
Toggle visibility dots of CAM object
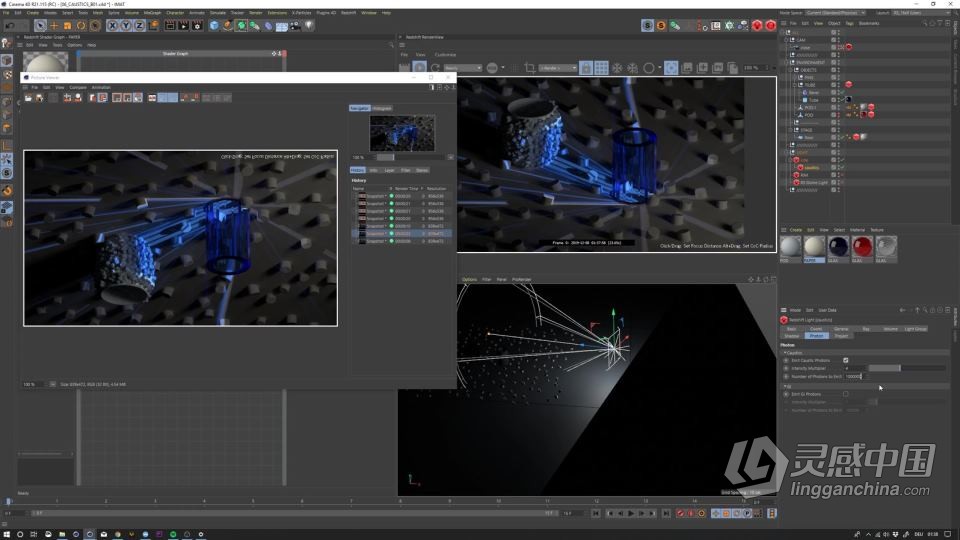[839, 40]
